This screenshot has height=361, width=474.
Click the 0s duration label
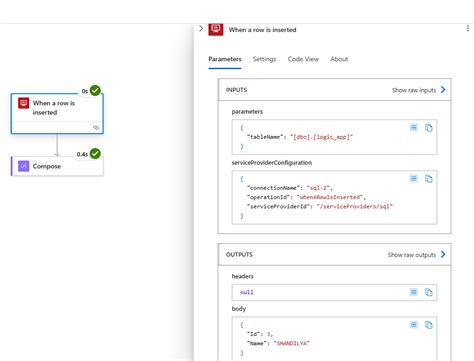coord(85,91)
